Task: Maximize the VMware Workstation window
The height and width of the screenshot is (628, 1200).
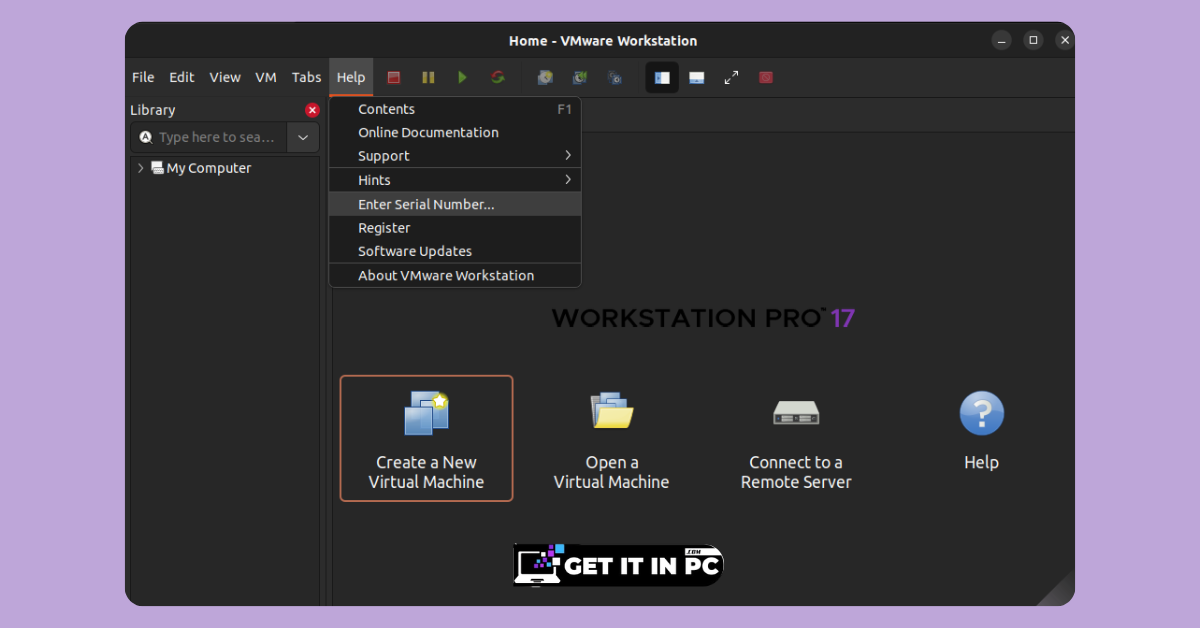Action: point(1034,41)
